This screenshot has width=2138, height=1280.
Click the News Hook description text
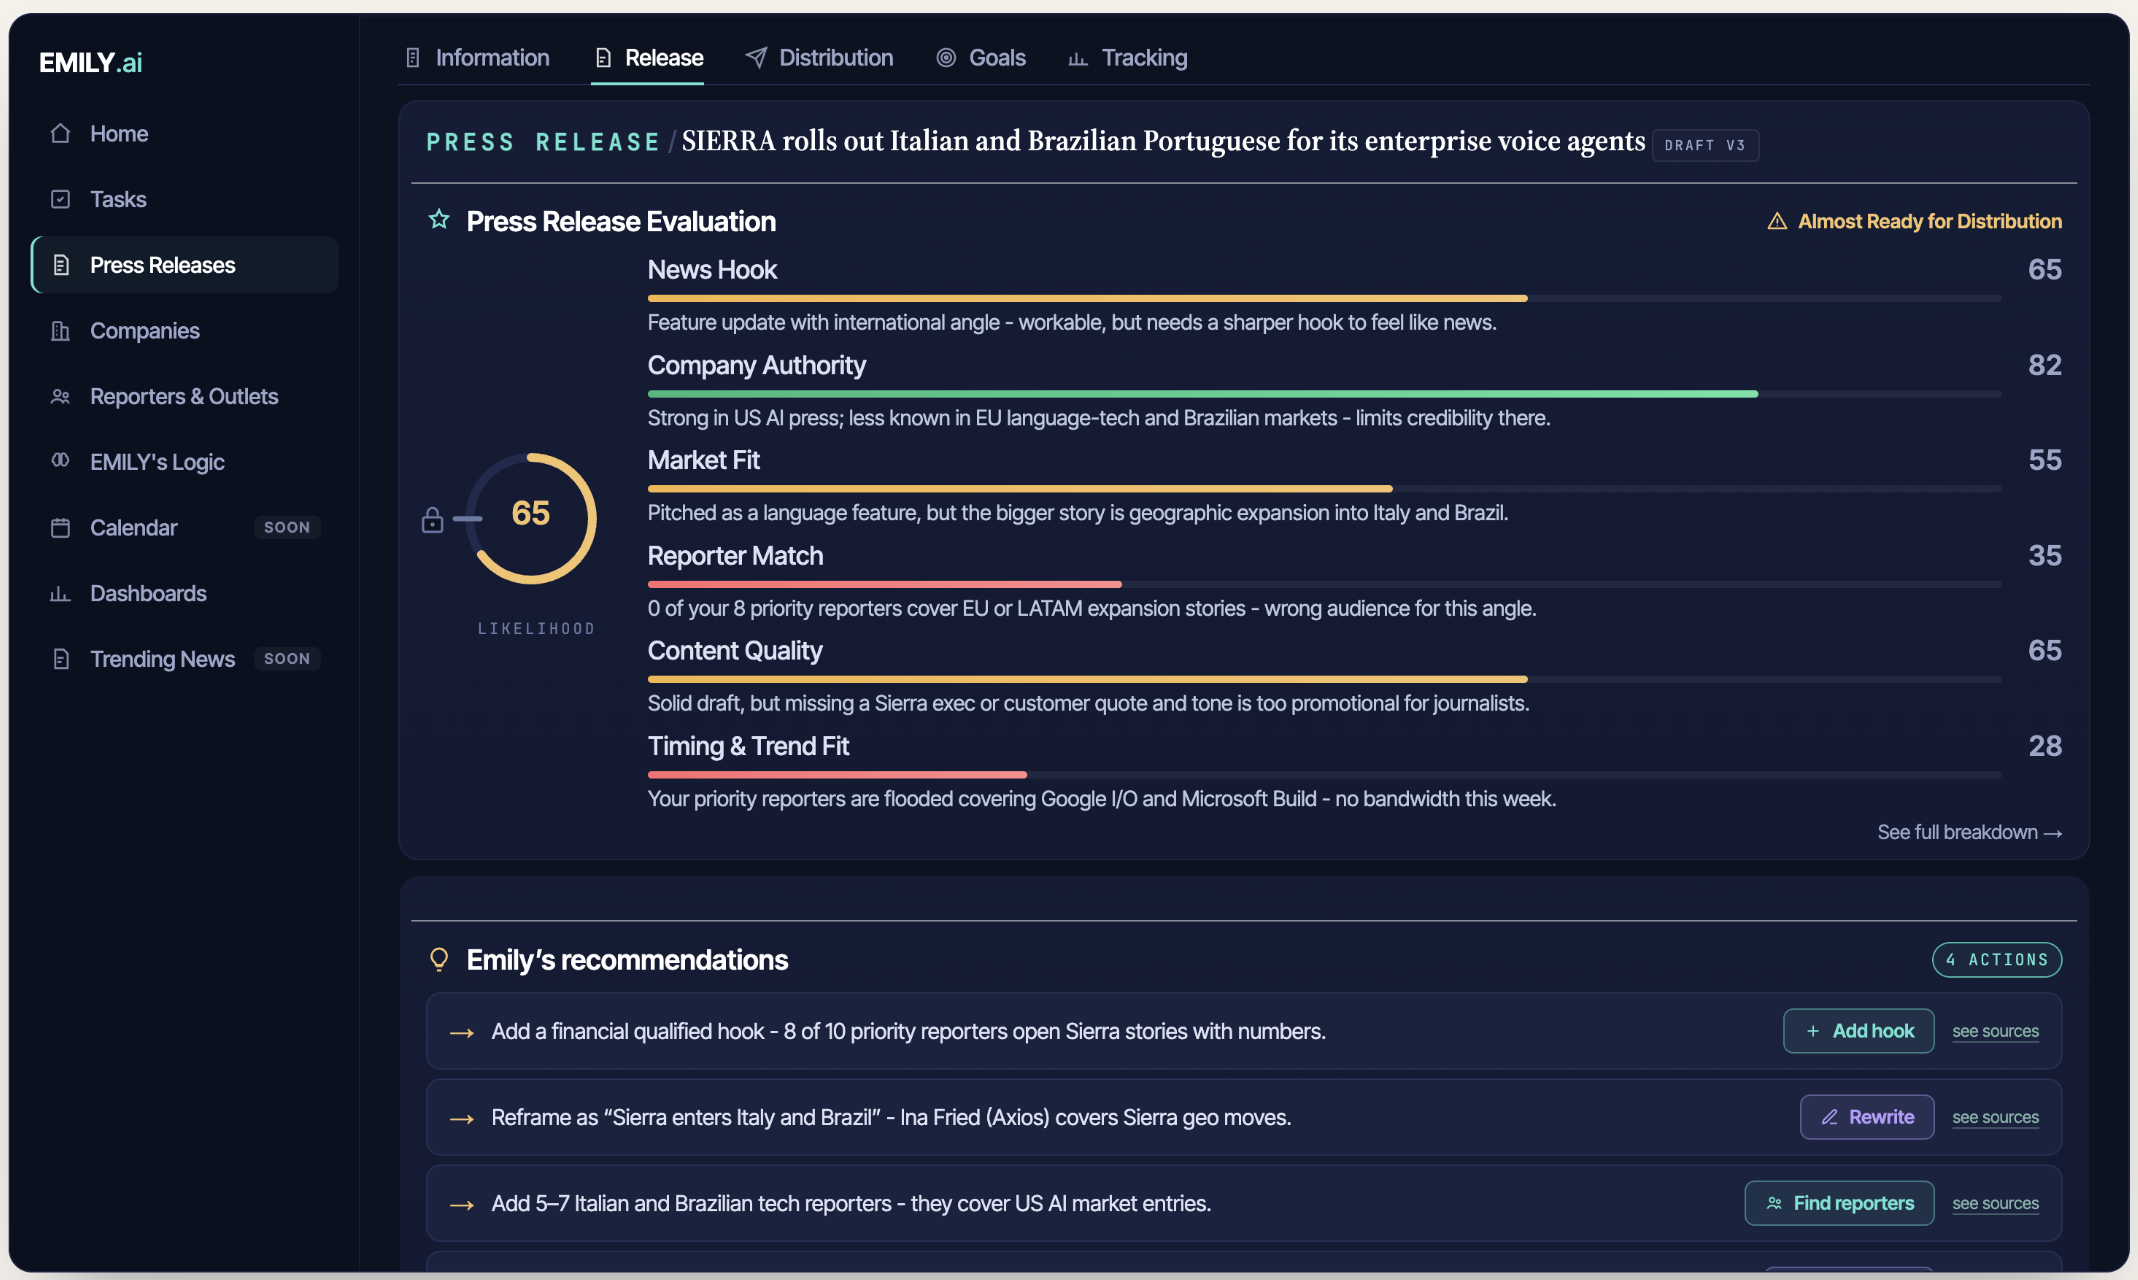[x=1072, y=322]
